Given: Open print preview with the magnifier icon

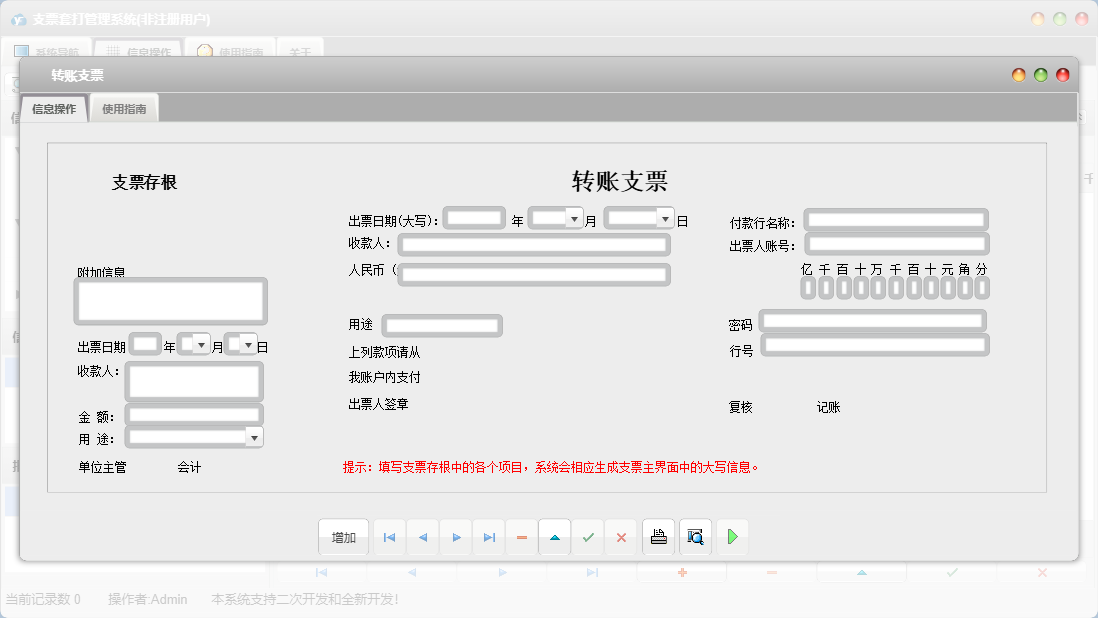Looking at the screenshot, I should [x=694, y=537].
